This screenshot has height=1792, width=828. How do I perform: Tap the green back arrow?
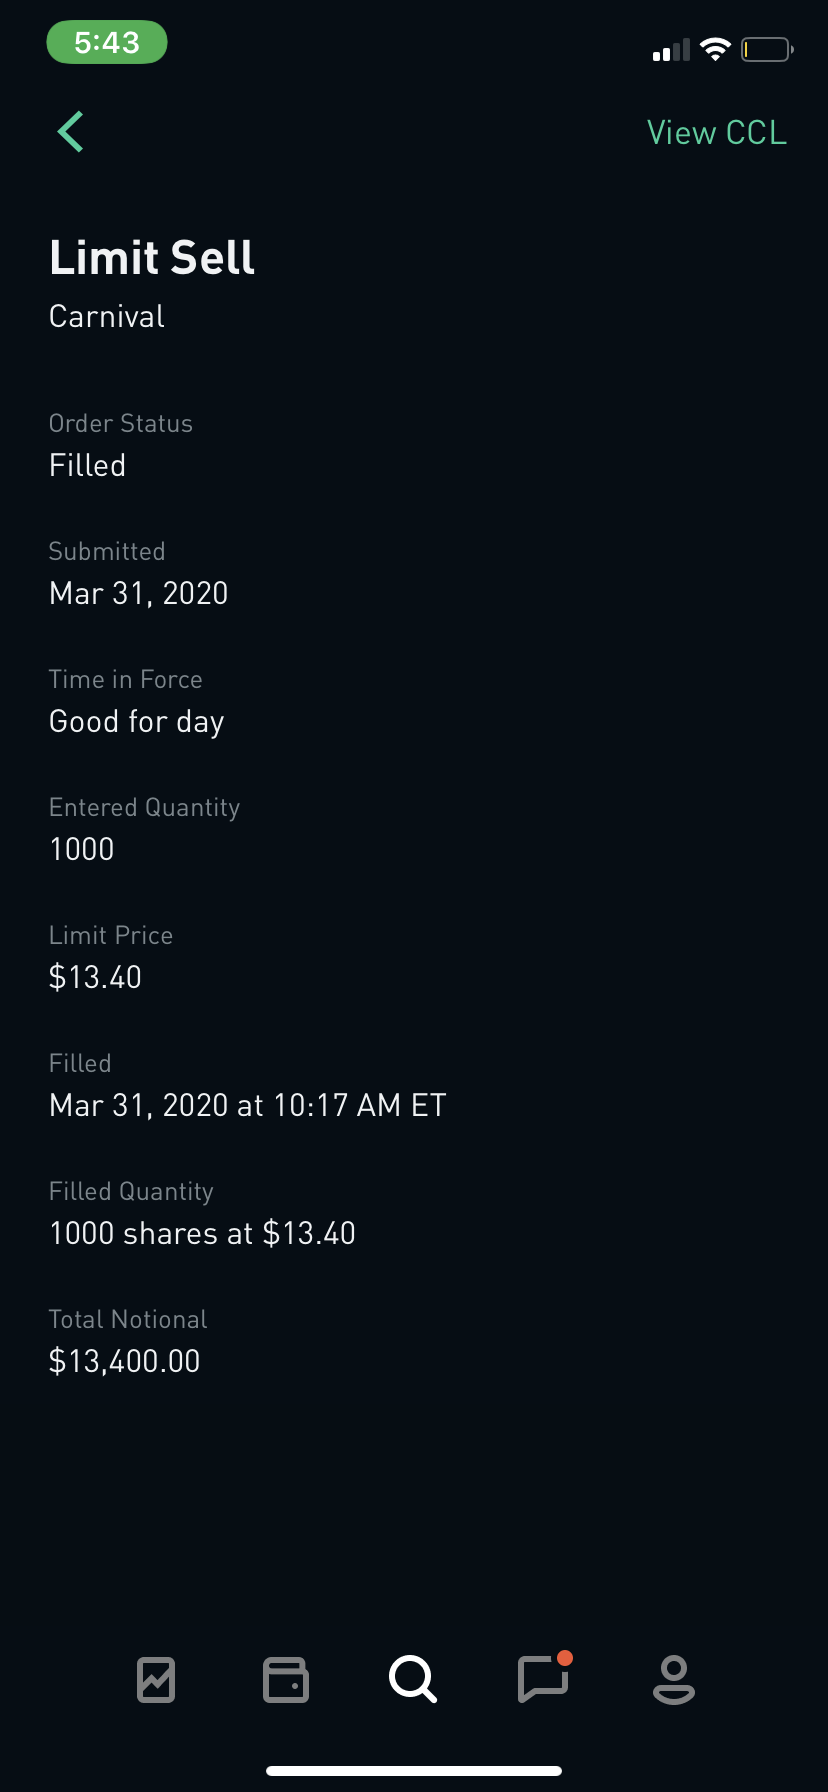pos(70,132)
